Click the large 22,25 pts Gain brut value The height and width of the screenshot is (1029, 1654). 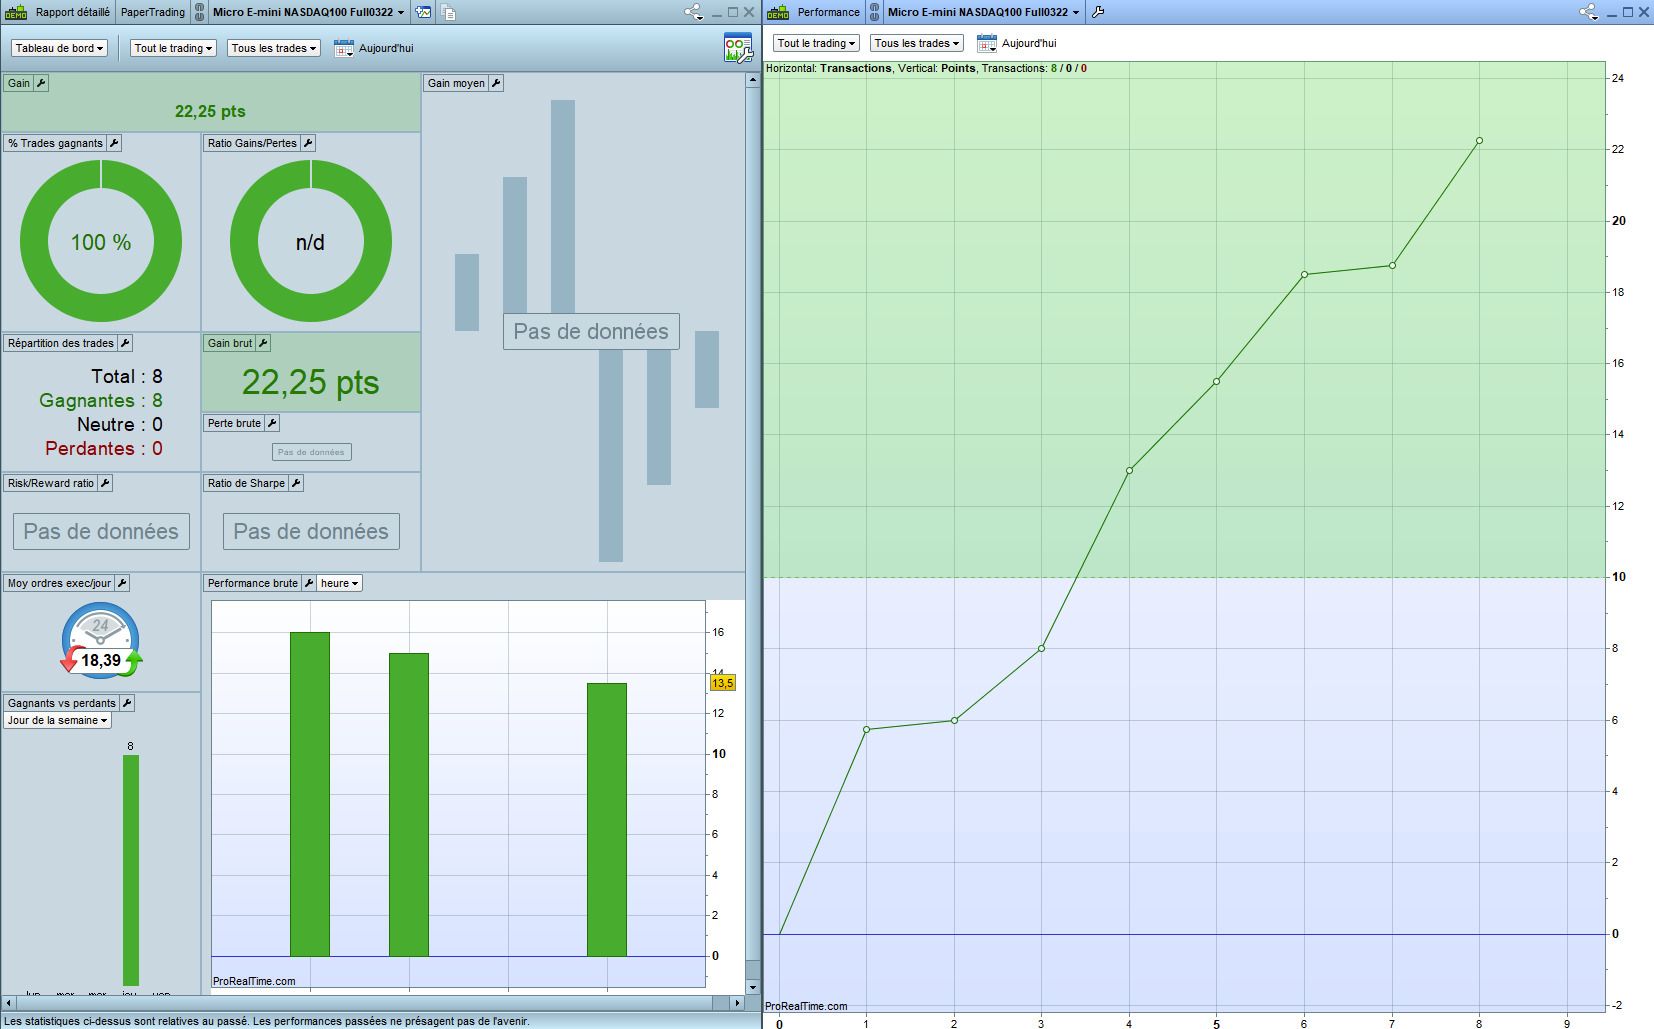pos(311,382)
